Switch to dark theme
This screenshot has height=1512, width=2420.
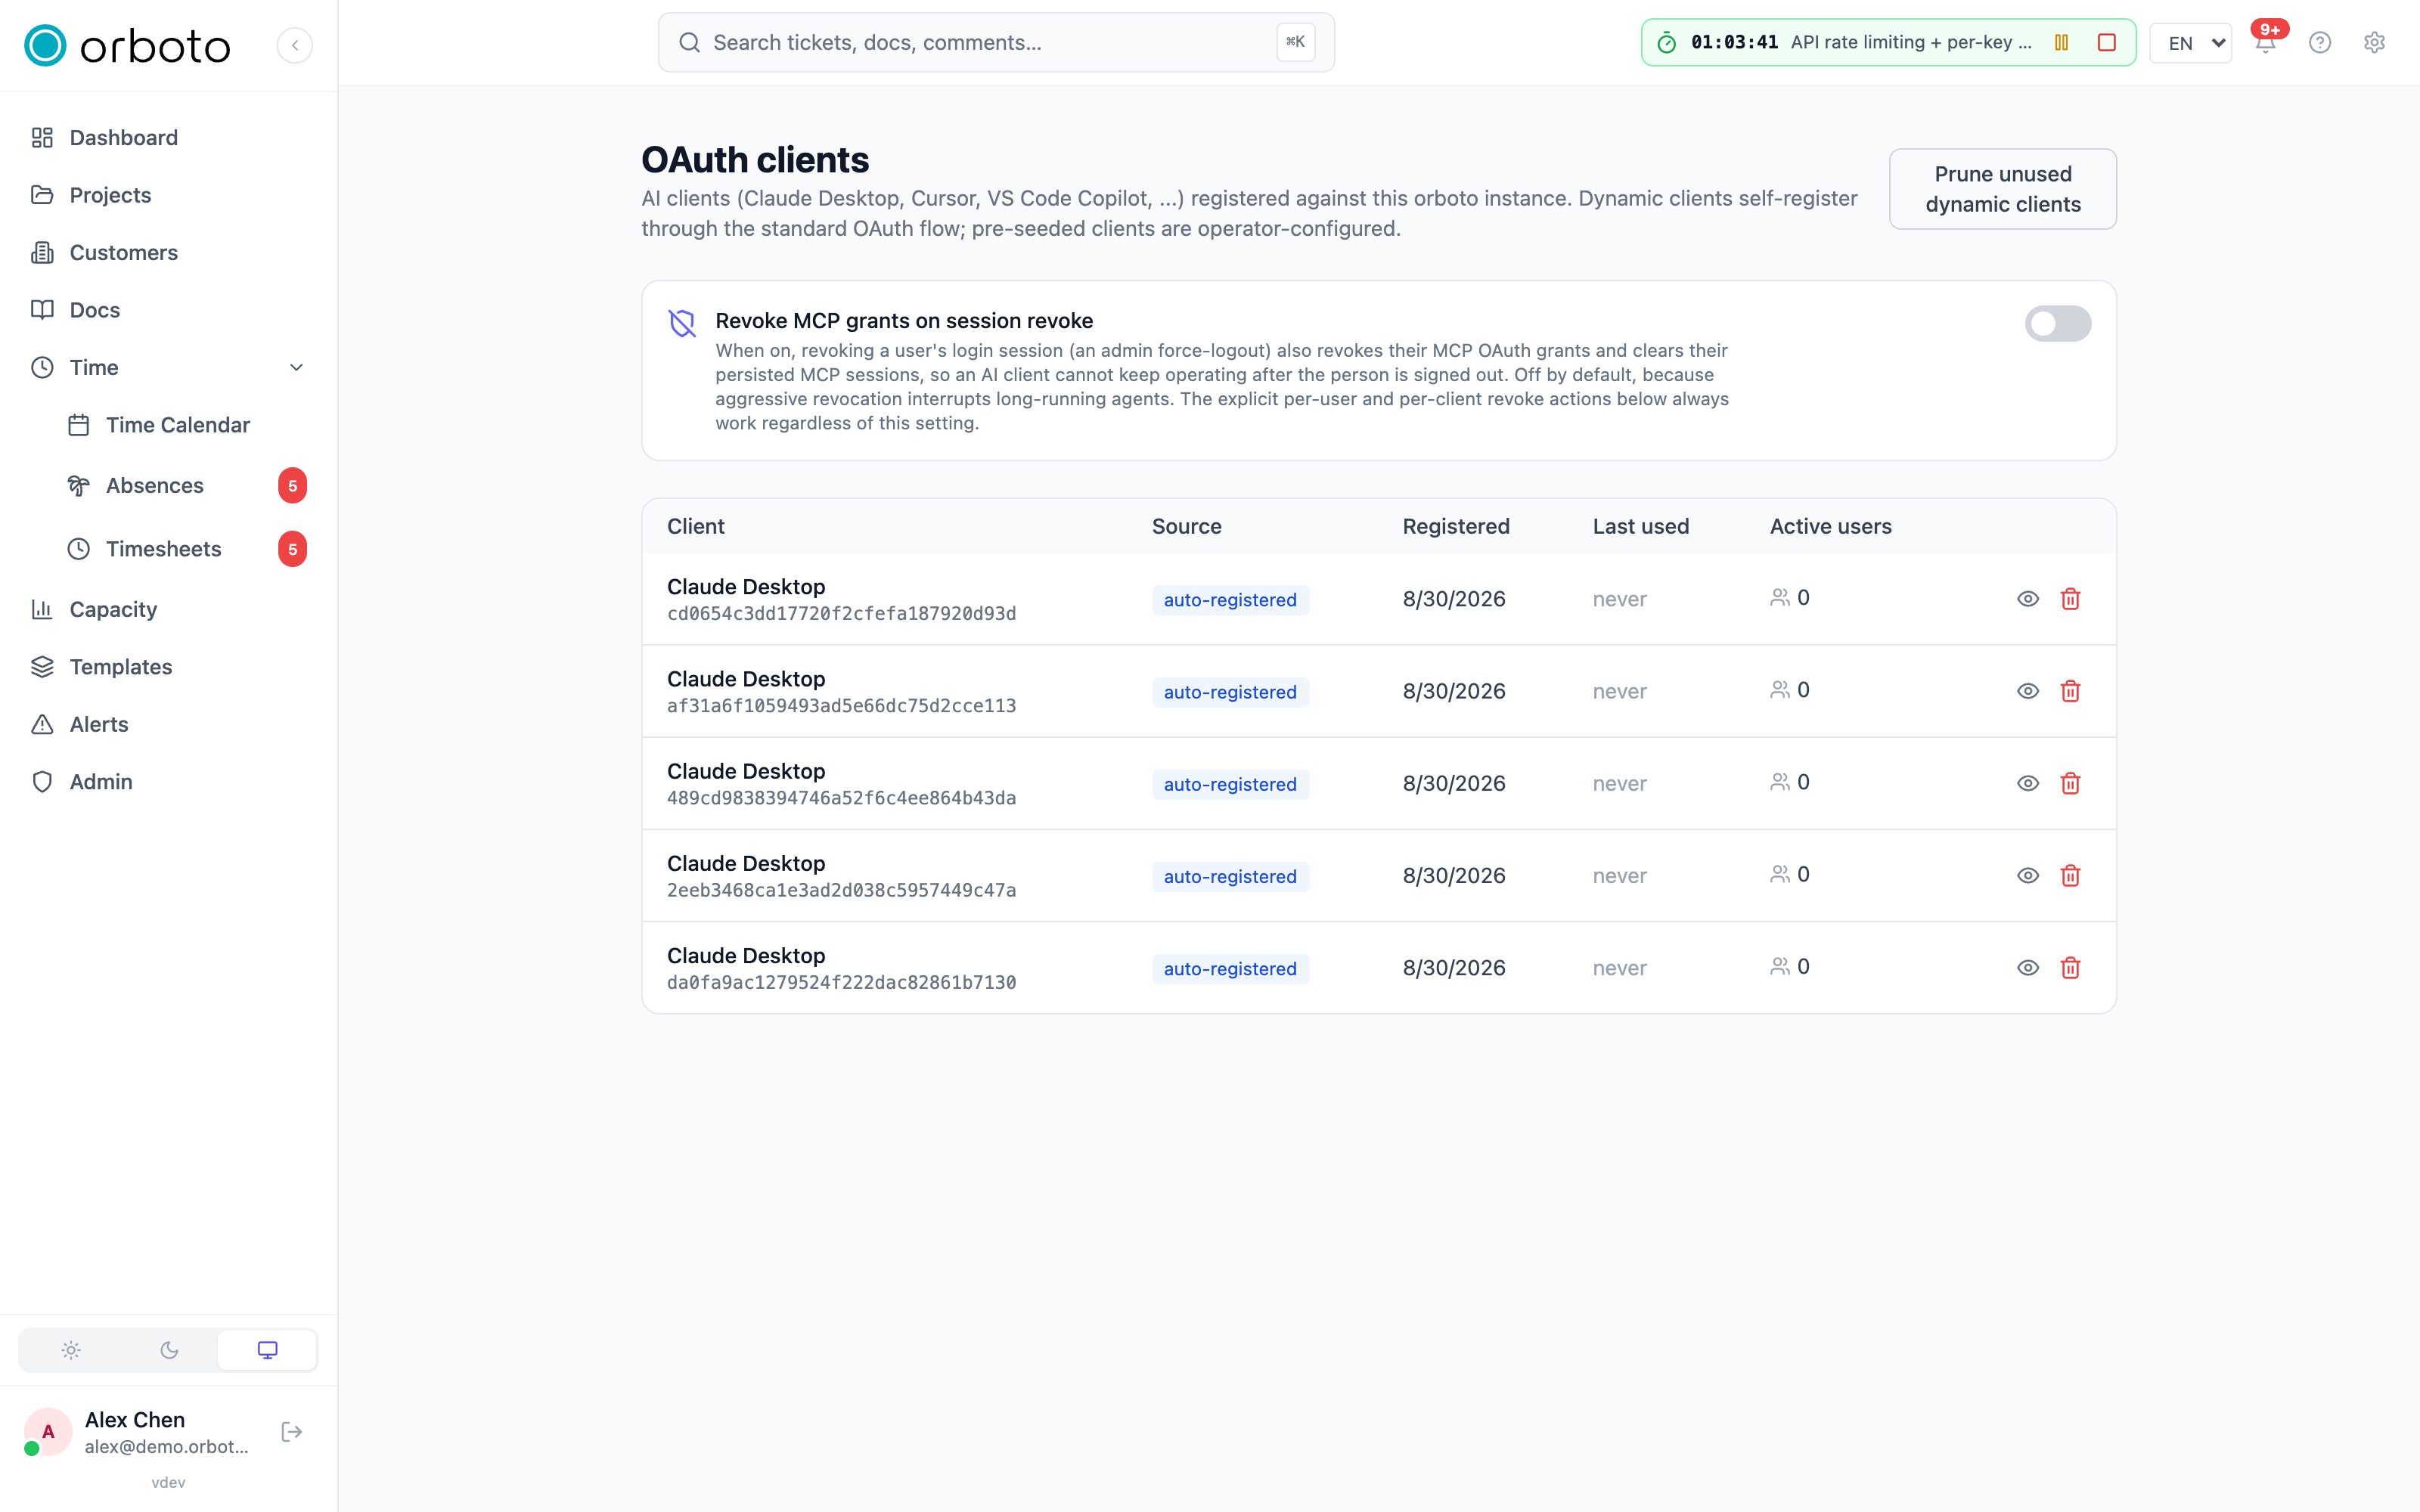[x=169, y=1350]
